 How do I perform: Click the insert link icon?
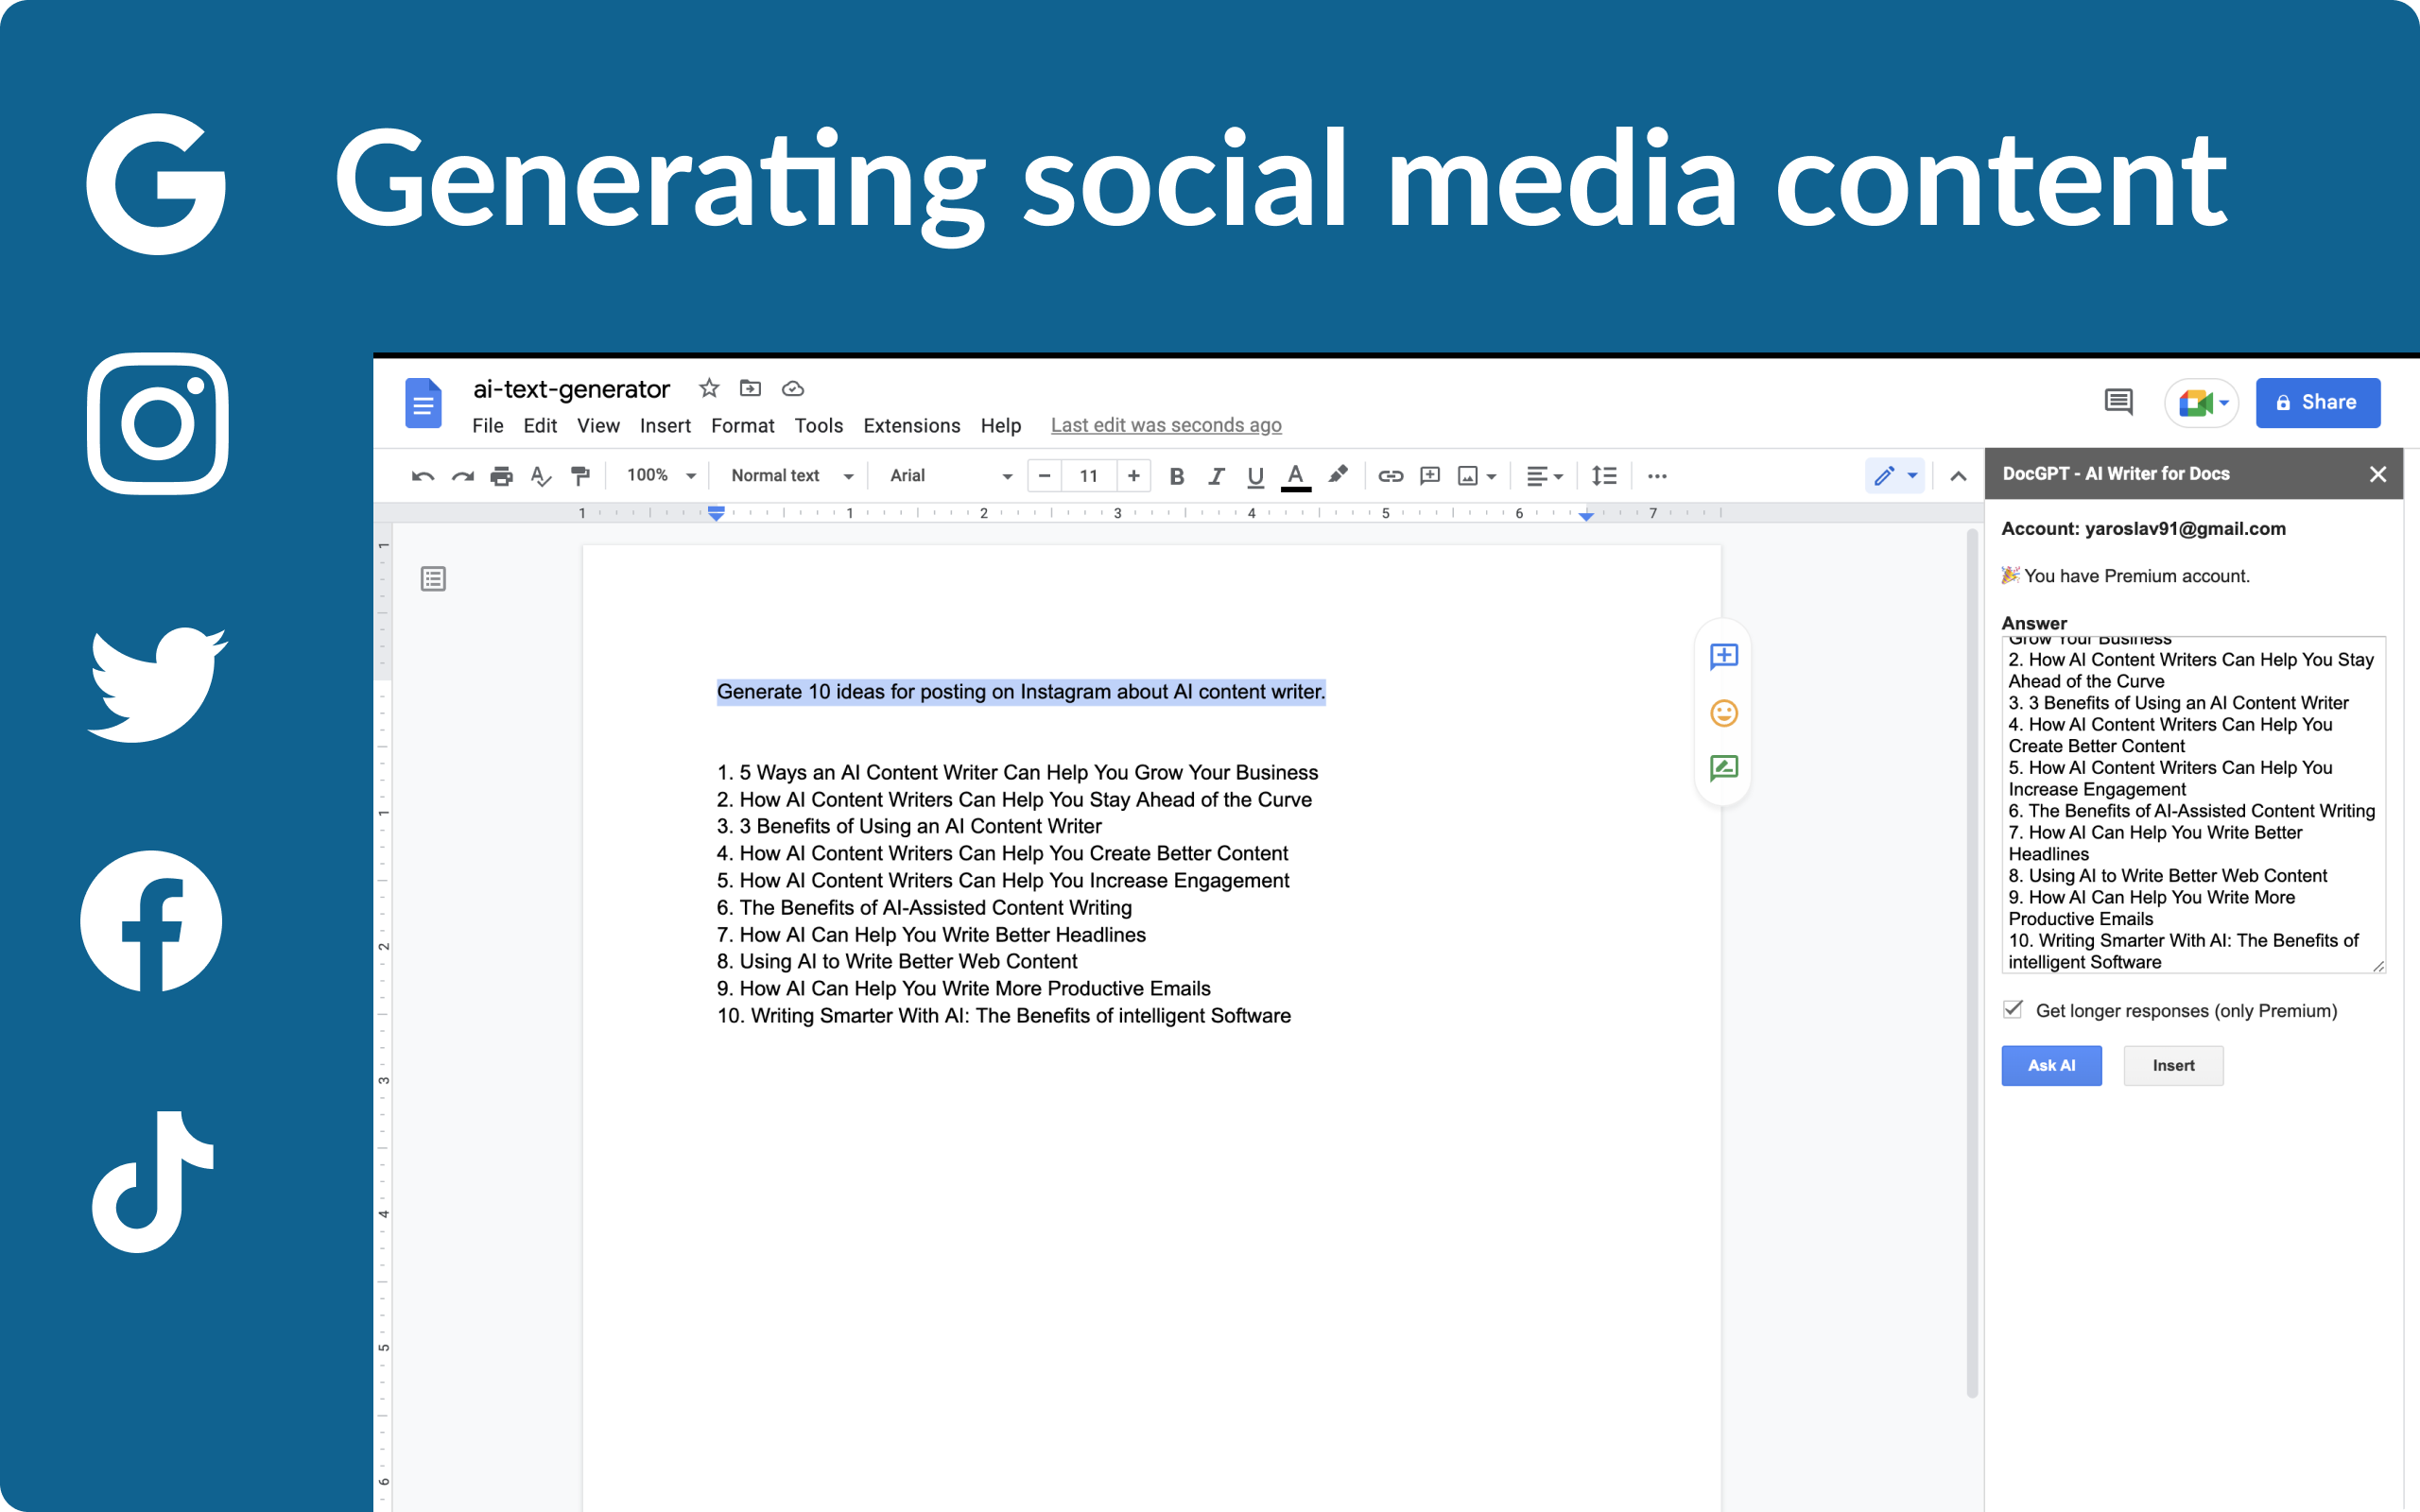(x=1385, y=473)
